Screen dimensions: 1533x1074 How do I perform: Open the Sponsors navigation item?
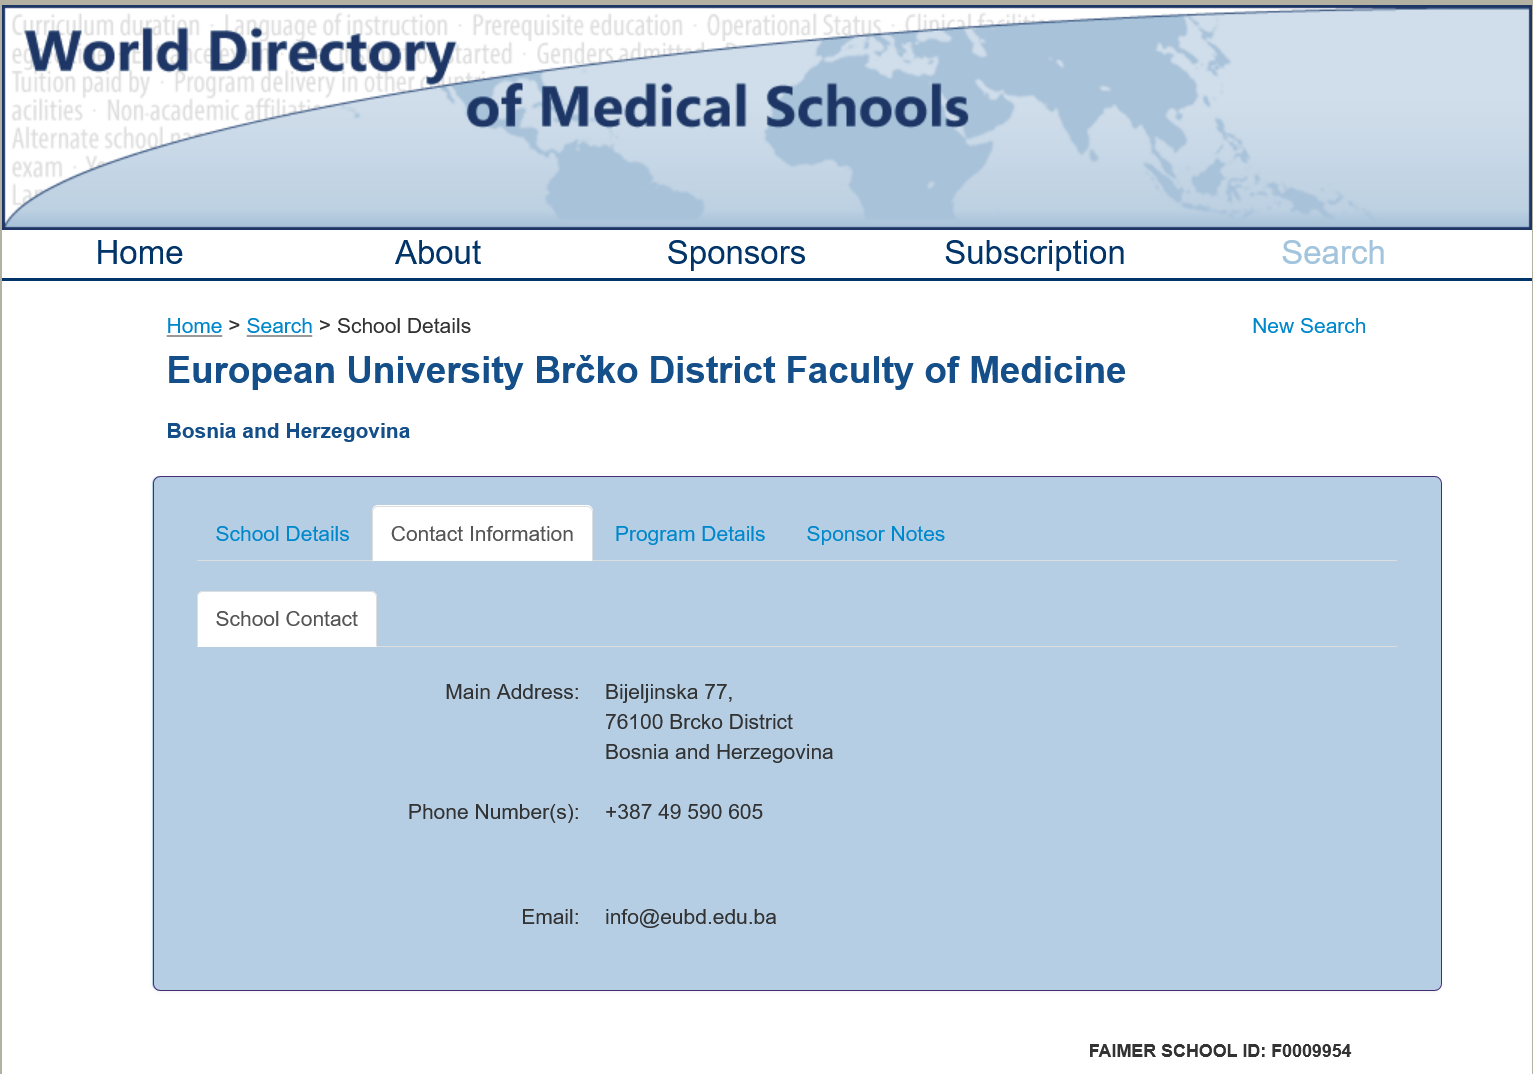(x=736, y=253)
